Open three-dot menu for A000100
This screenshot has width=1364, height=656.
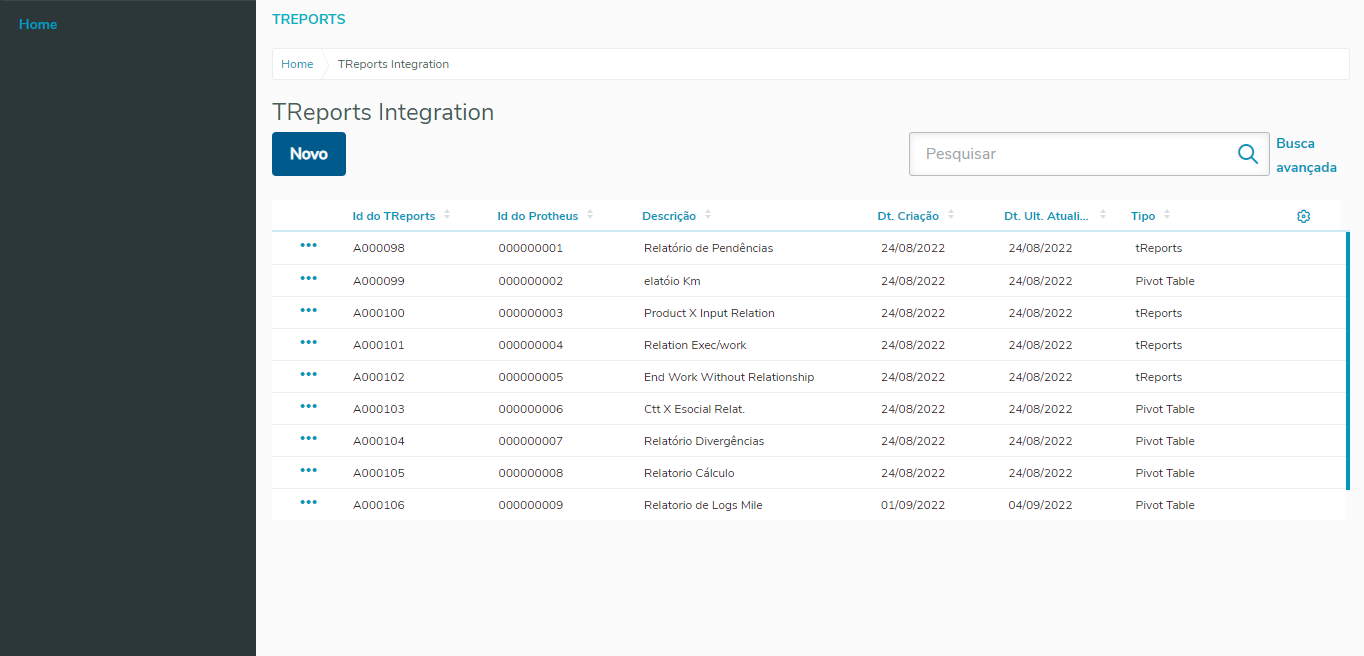click(x=308, y=311)
